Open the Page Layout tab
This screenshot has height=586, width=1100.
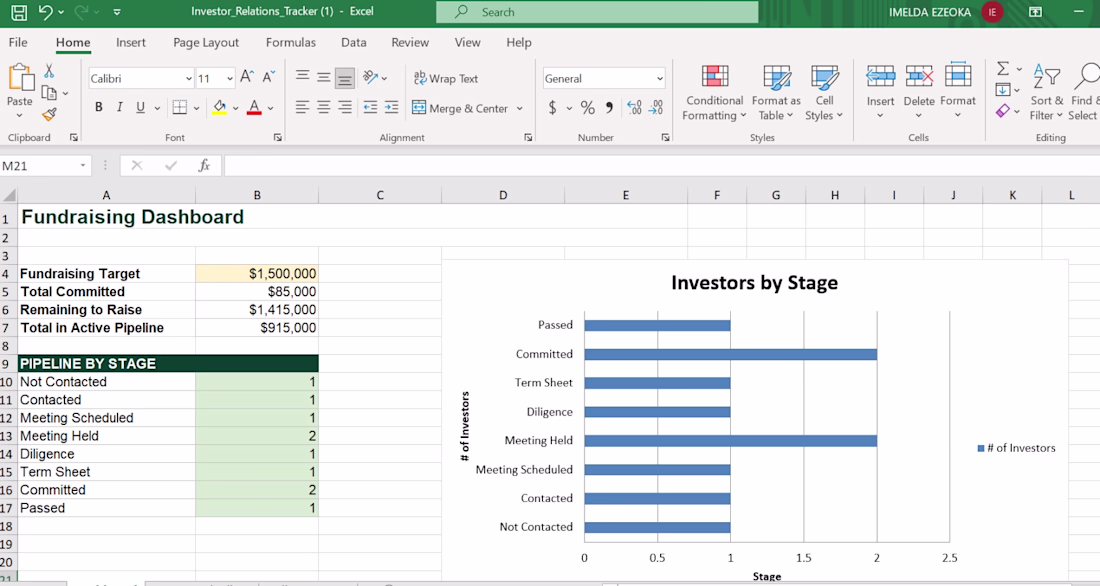click(x=206, y=42)
